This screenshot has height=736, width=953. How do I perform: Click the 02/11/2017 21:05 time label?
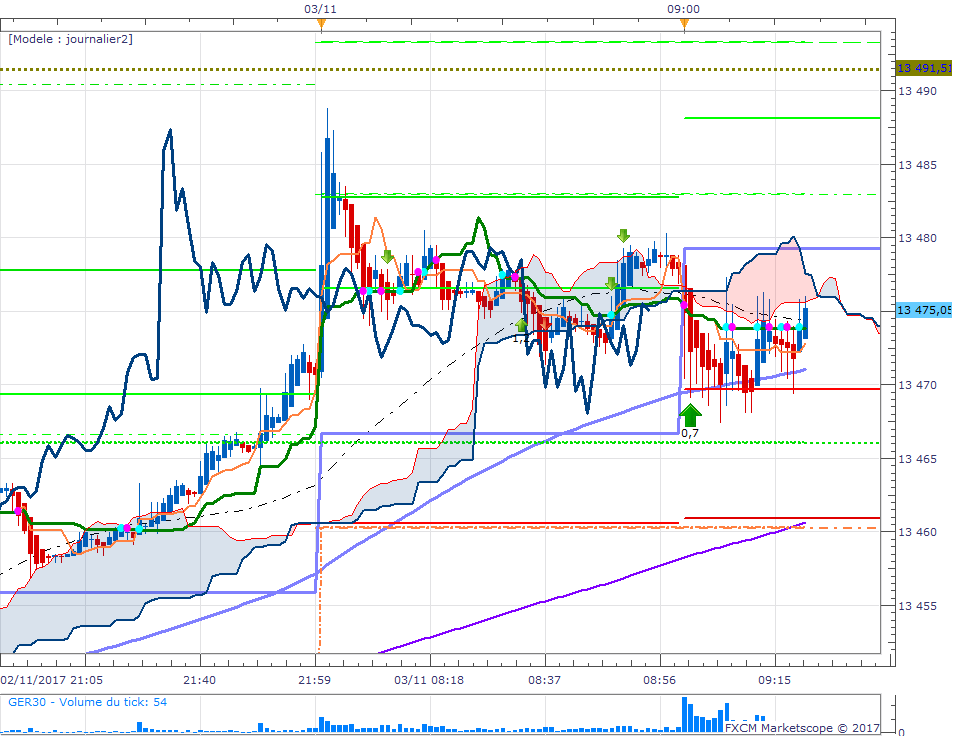52,679
